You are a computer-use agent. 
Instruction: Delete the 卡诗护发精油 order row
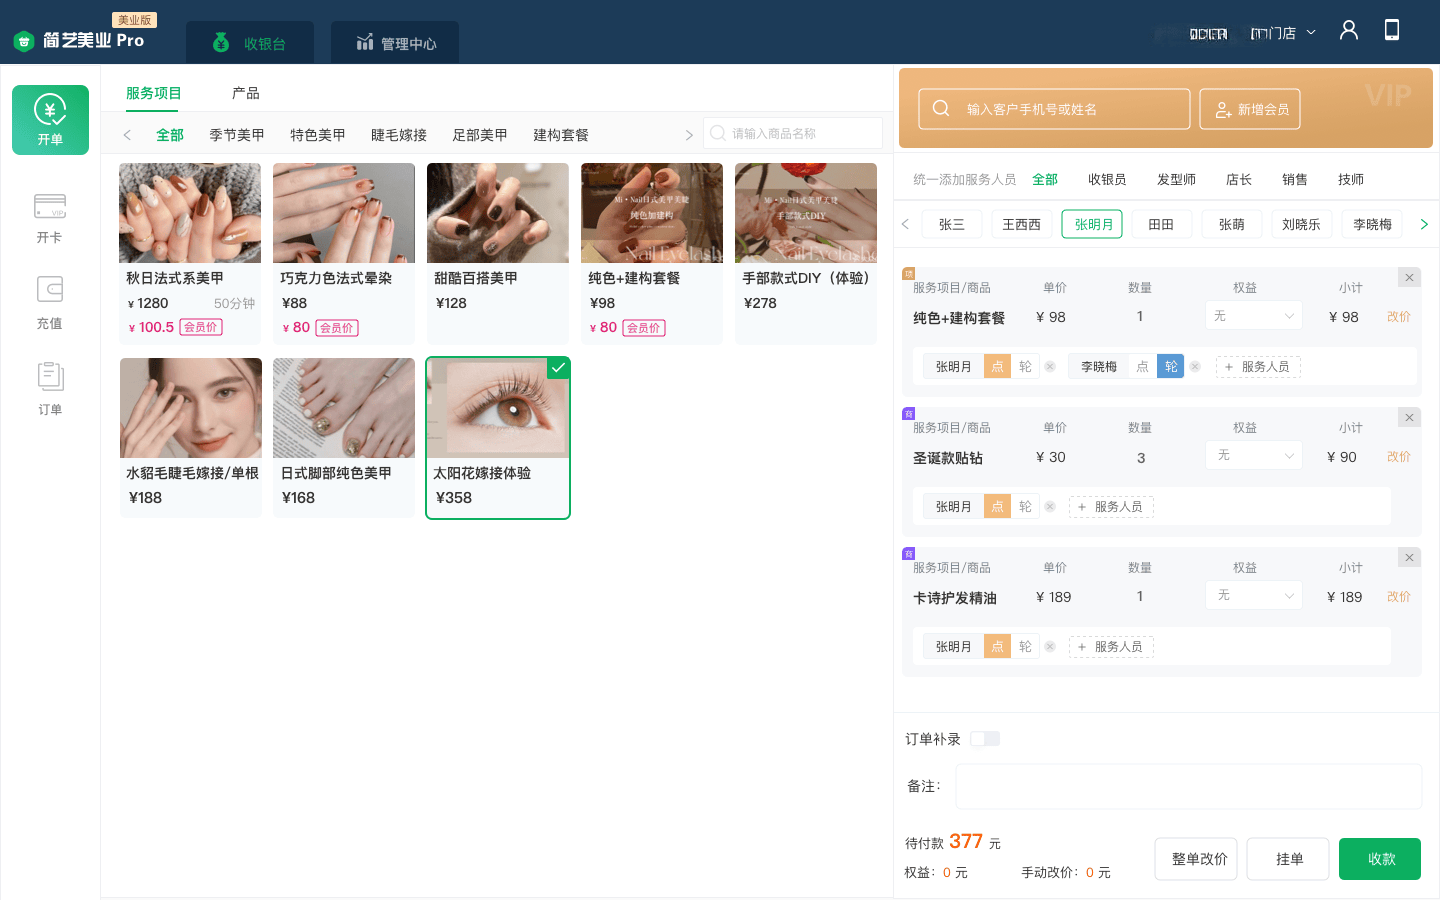coord(1409,558)
